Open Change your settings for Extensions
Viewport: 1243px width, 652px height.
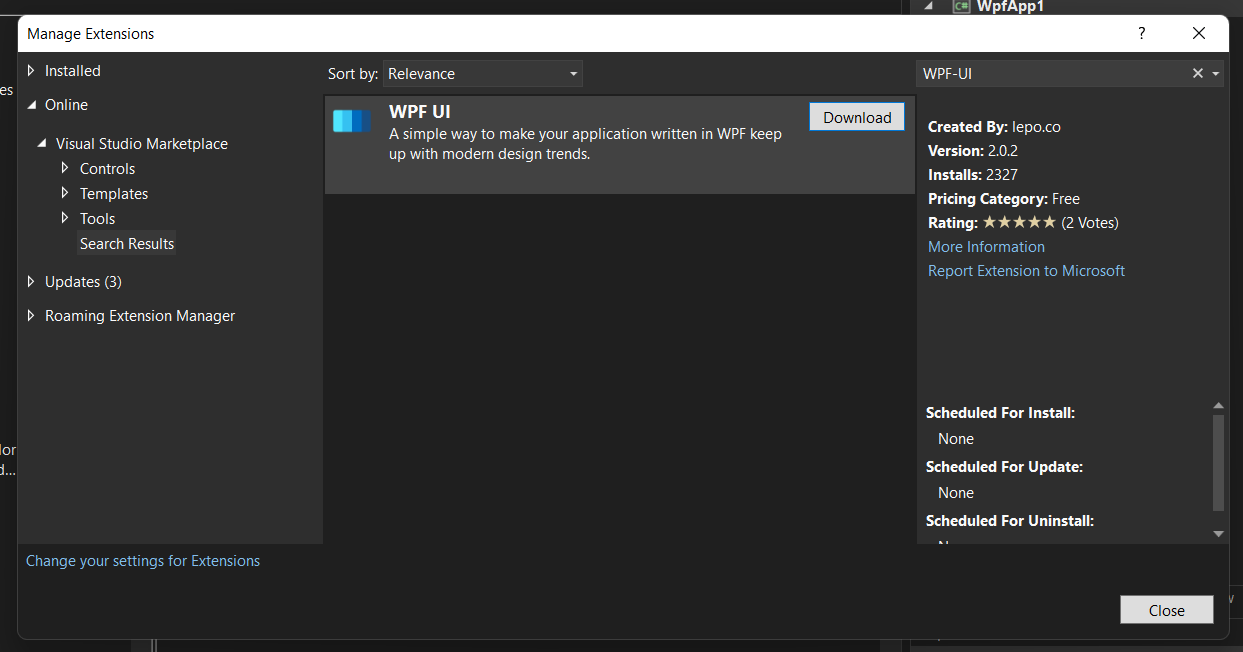(143, 560)
